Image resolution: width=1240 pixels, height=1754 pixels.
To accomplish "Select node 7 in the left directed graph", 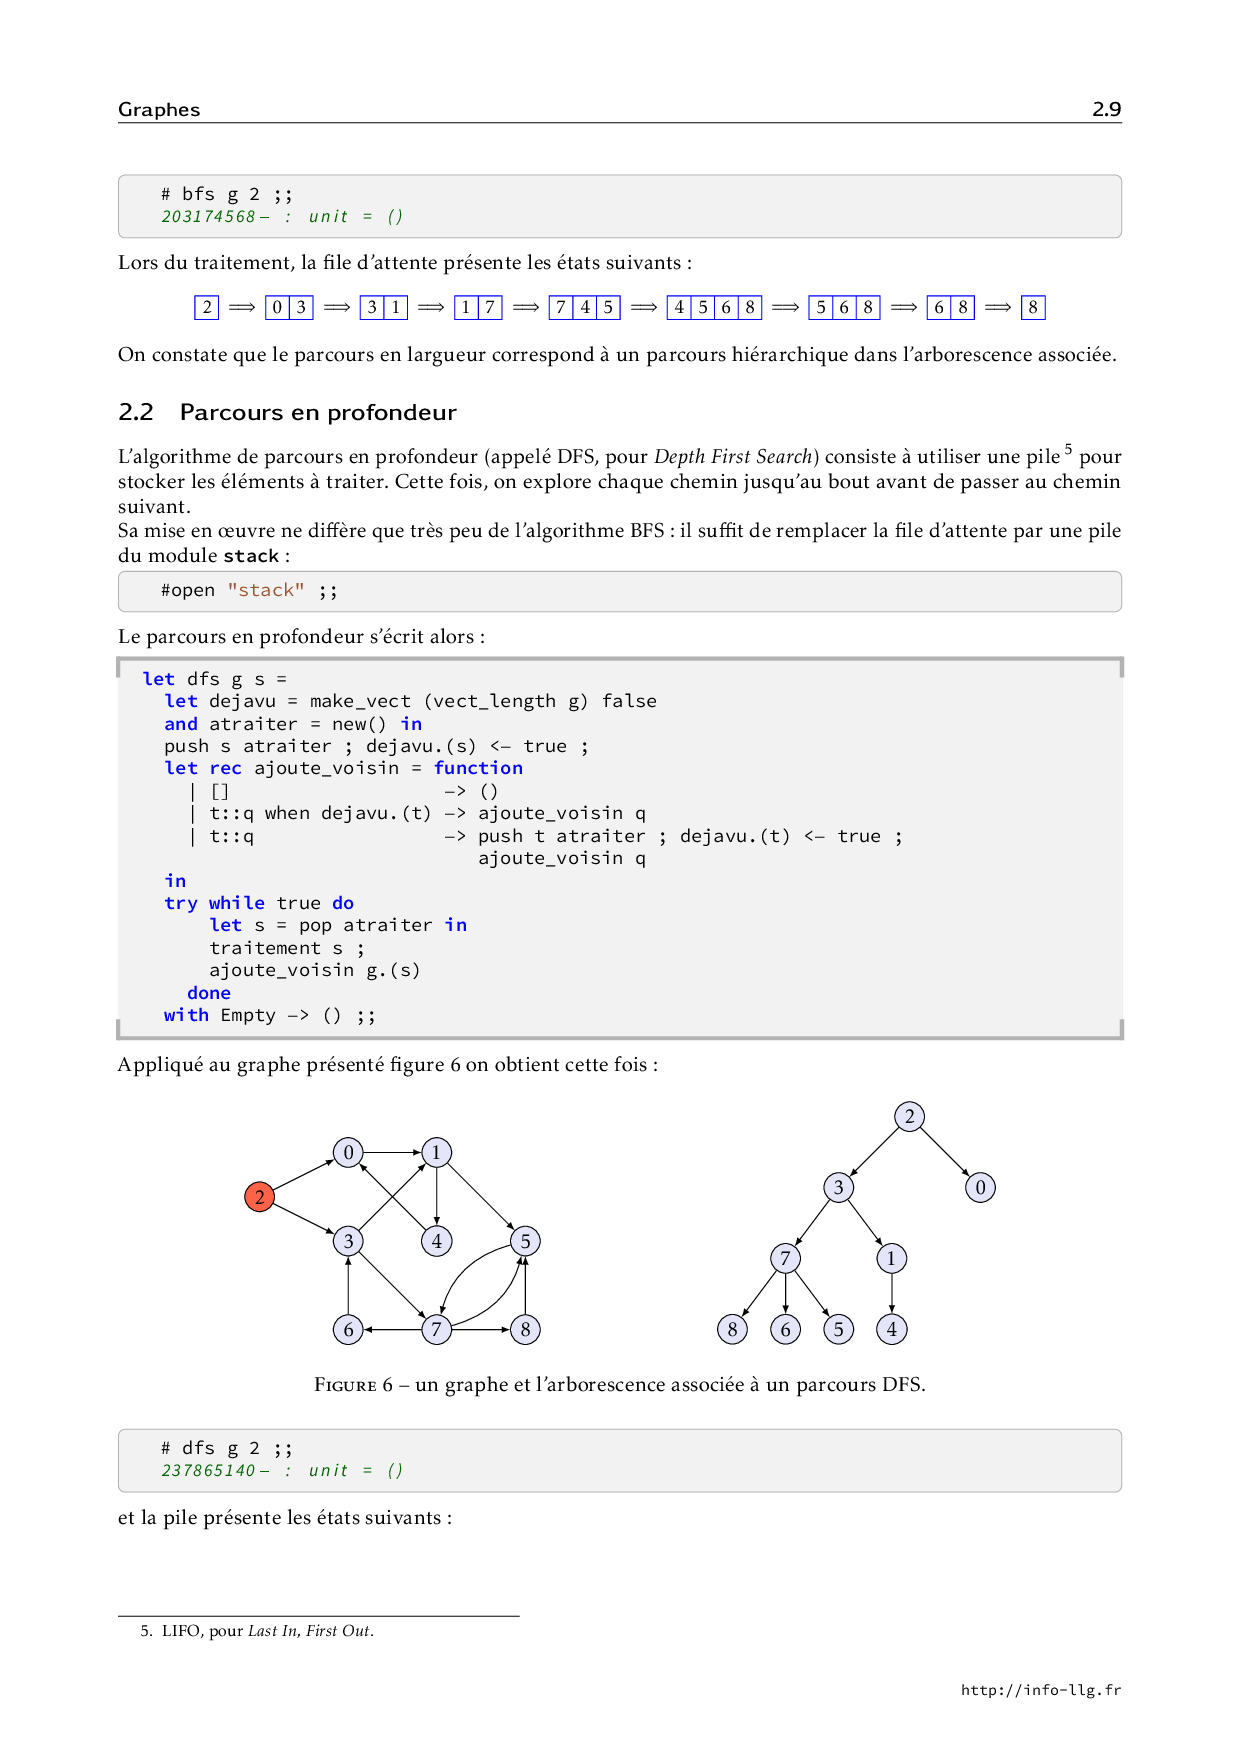I will (x=436, y=1329).
